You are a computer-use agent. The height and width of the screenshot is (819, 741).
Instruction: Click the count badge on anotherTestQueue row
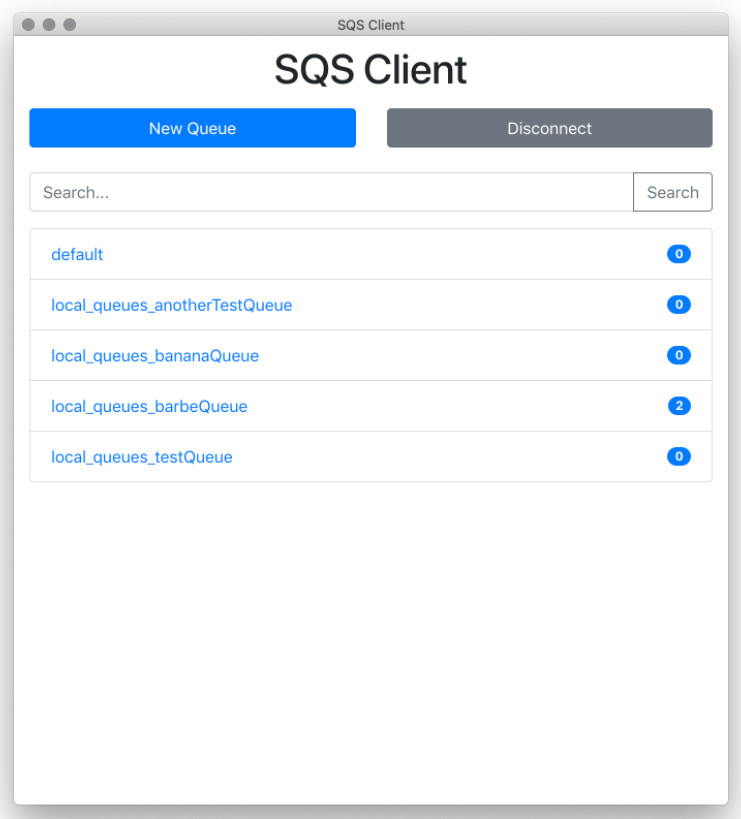[x=678, y=305]
